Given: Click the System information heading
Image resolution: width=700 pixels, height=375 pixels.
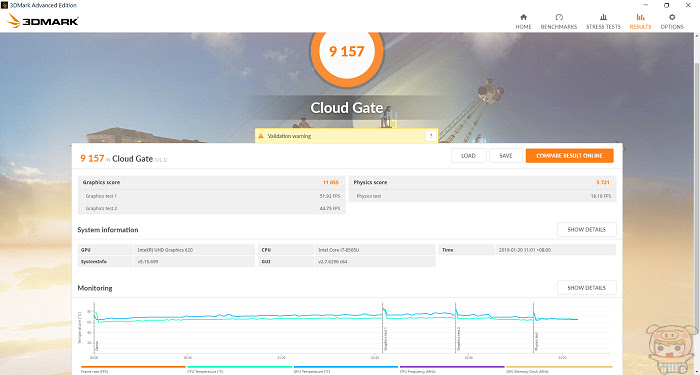Looking at the screenshot, I should (x=108, y=230).
